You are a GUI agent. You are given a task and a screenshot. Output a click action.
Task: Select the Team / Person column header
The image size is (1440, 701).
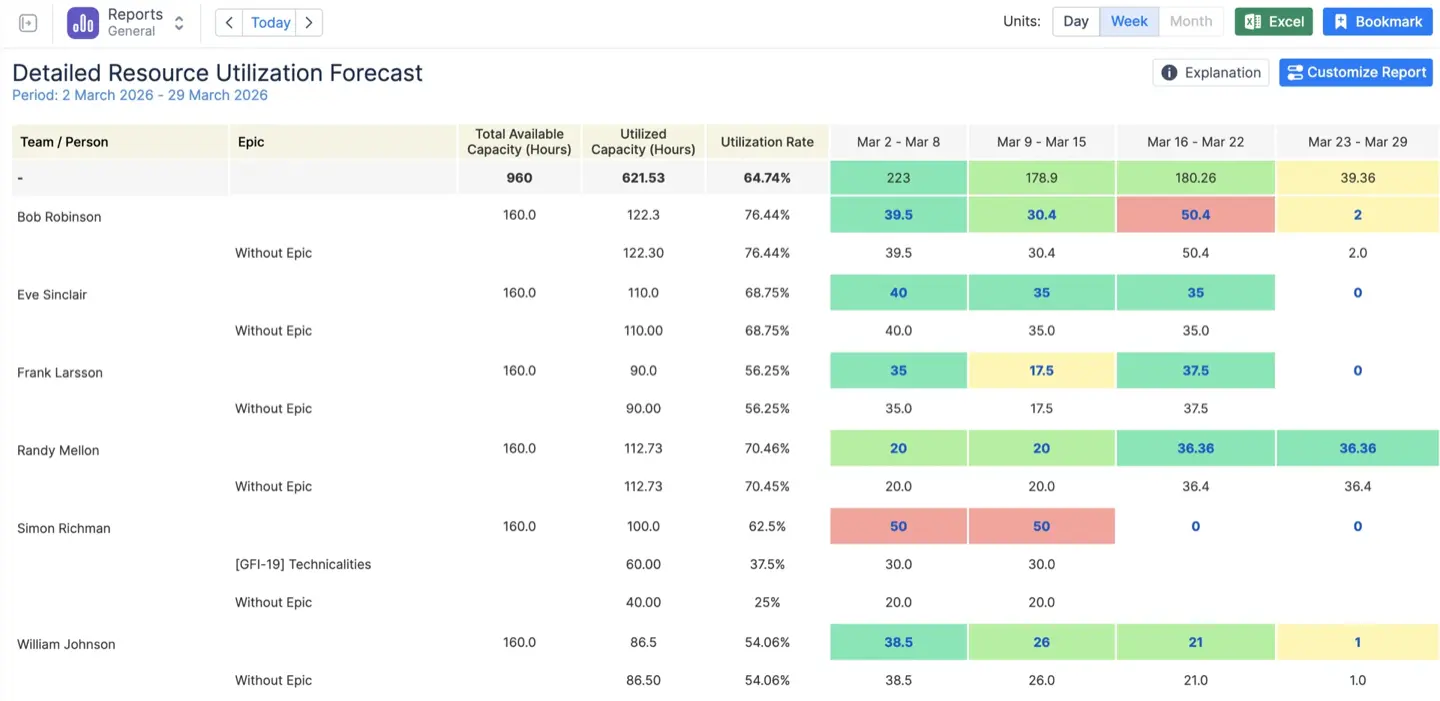pyautogui.click(x=64, y=141)
